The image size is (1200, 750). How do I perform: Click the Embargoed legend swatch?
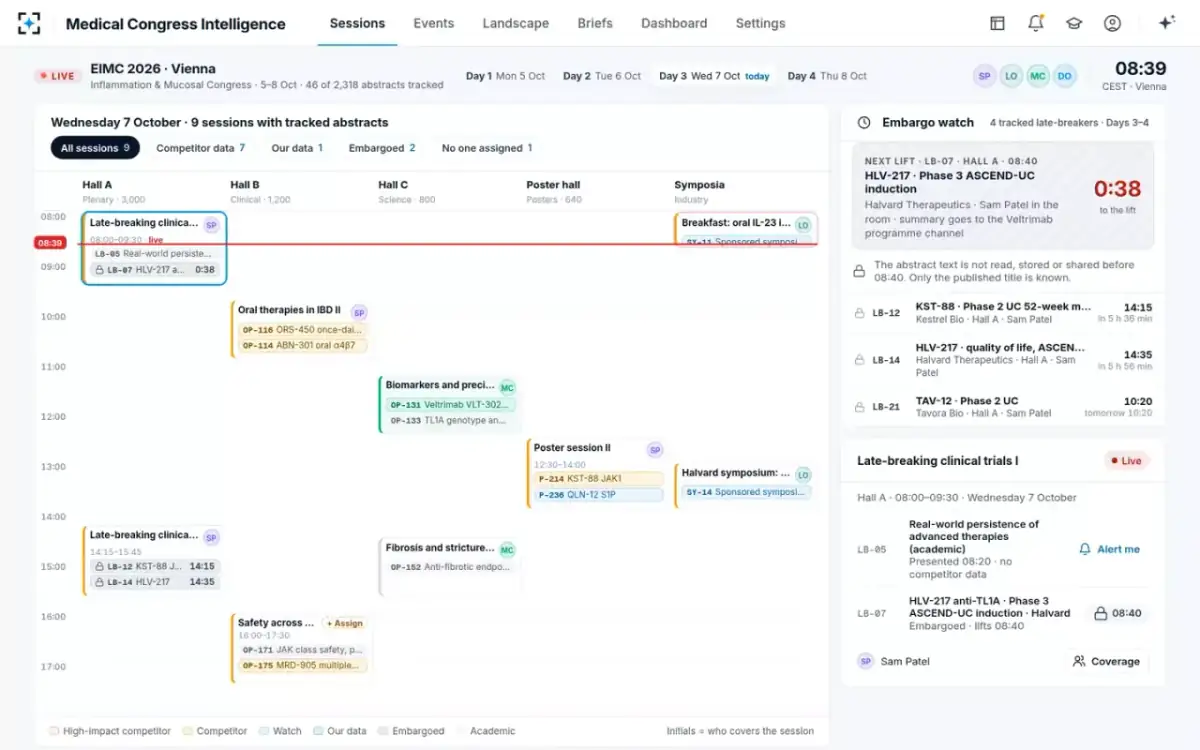[x=384, y=731]
